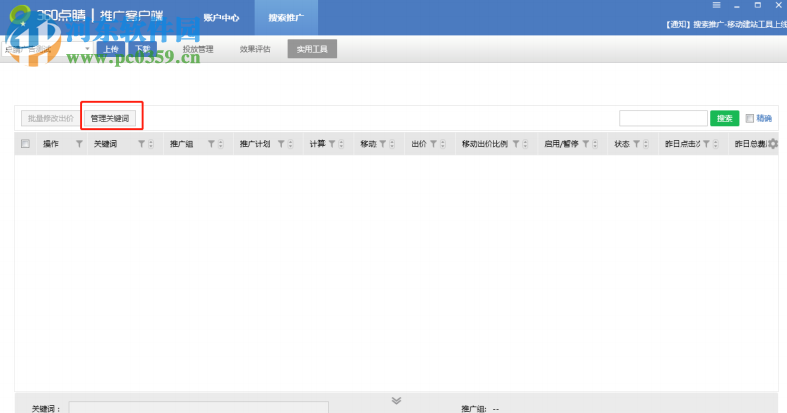Open the 通知 notification link in title bar
Viewport: 787px width, 413px height.
point(726,25)
